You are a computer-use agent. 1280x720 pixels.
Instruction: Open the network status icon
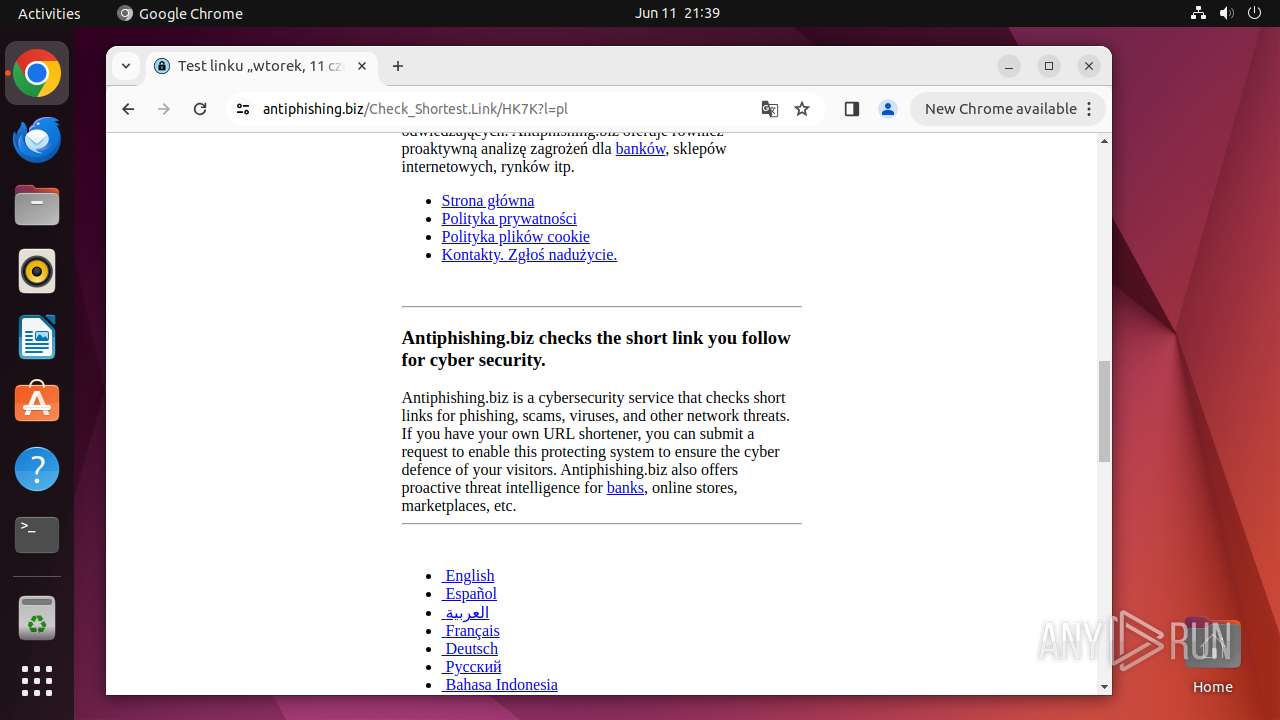(x=1199, y=13)
